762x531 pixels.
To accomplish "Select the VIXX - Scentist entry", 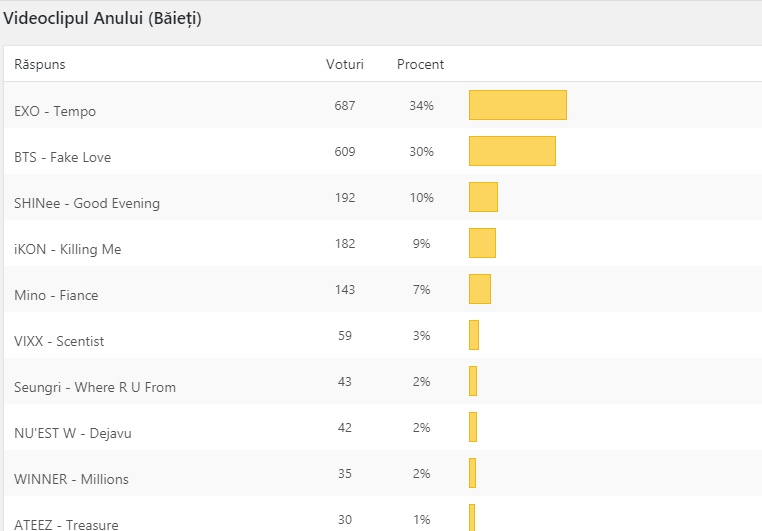I will 59,341.
